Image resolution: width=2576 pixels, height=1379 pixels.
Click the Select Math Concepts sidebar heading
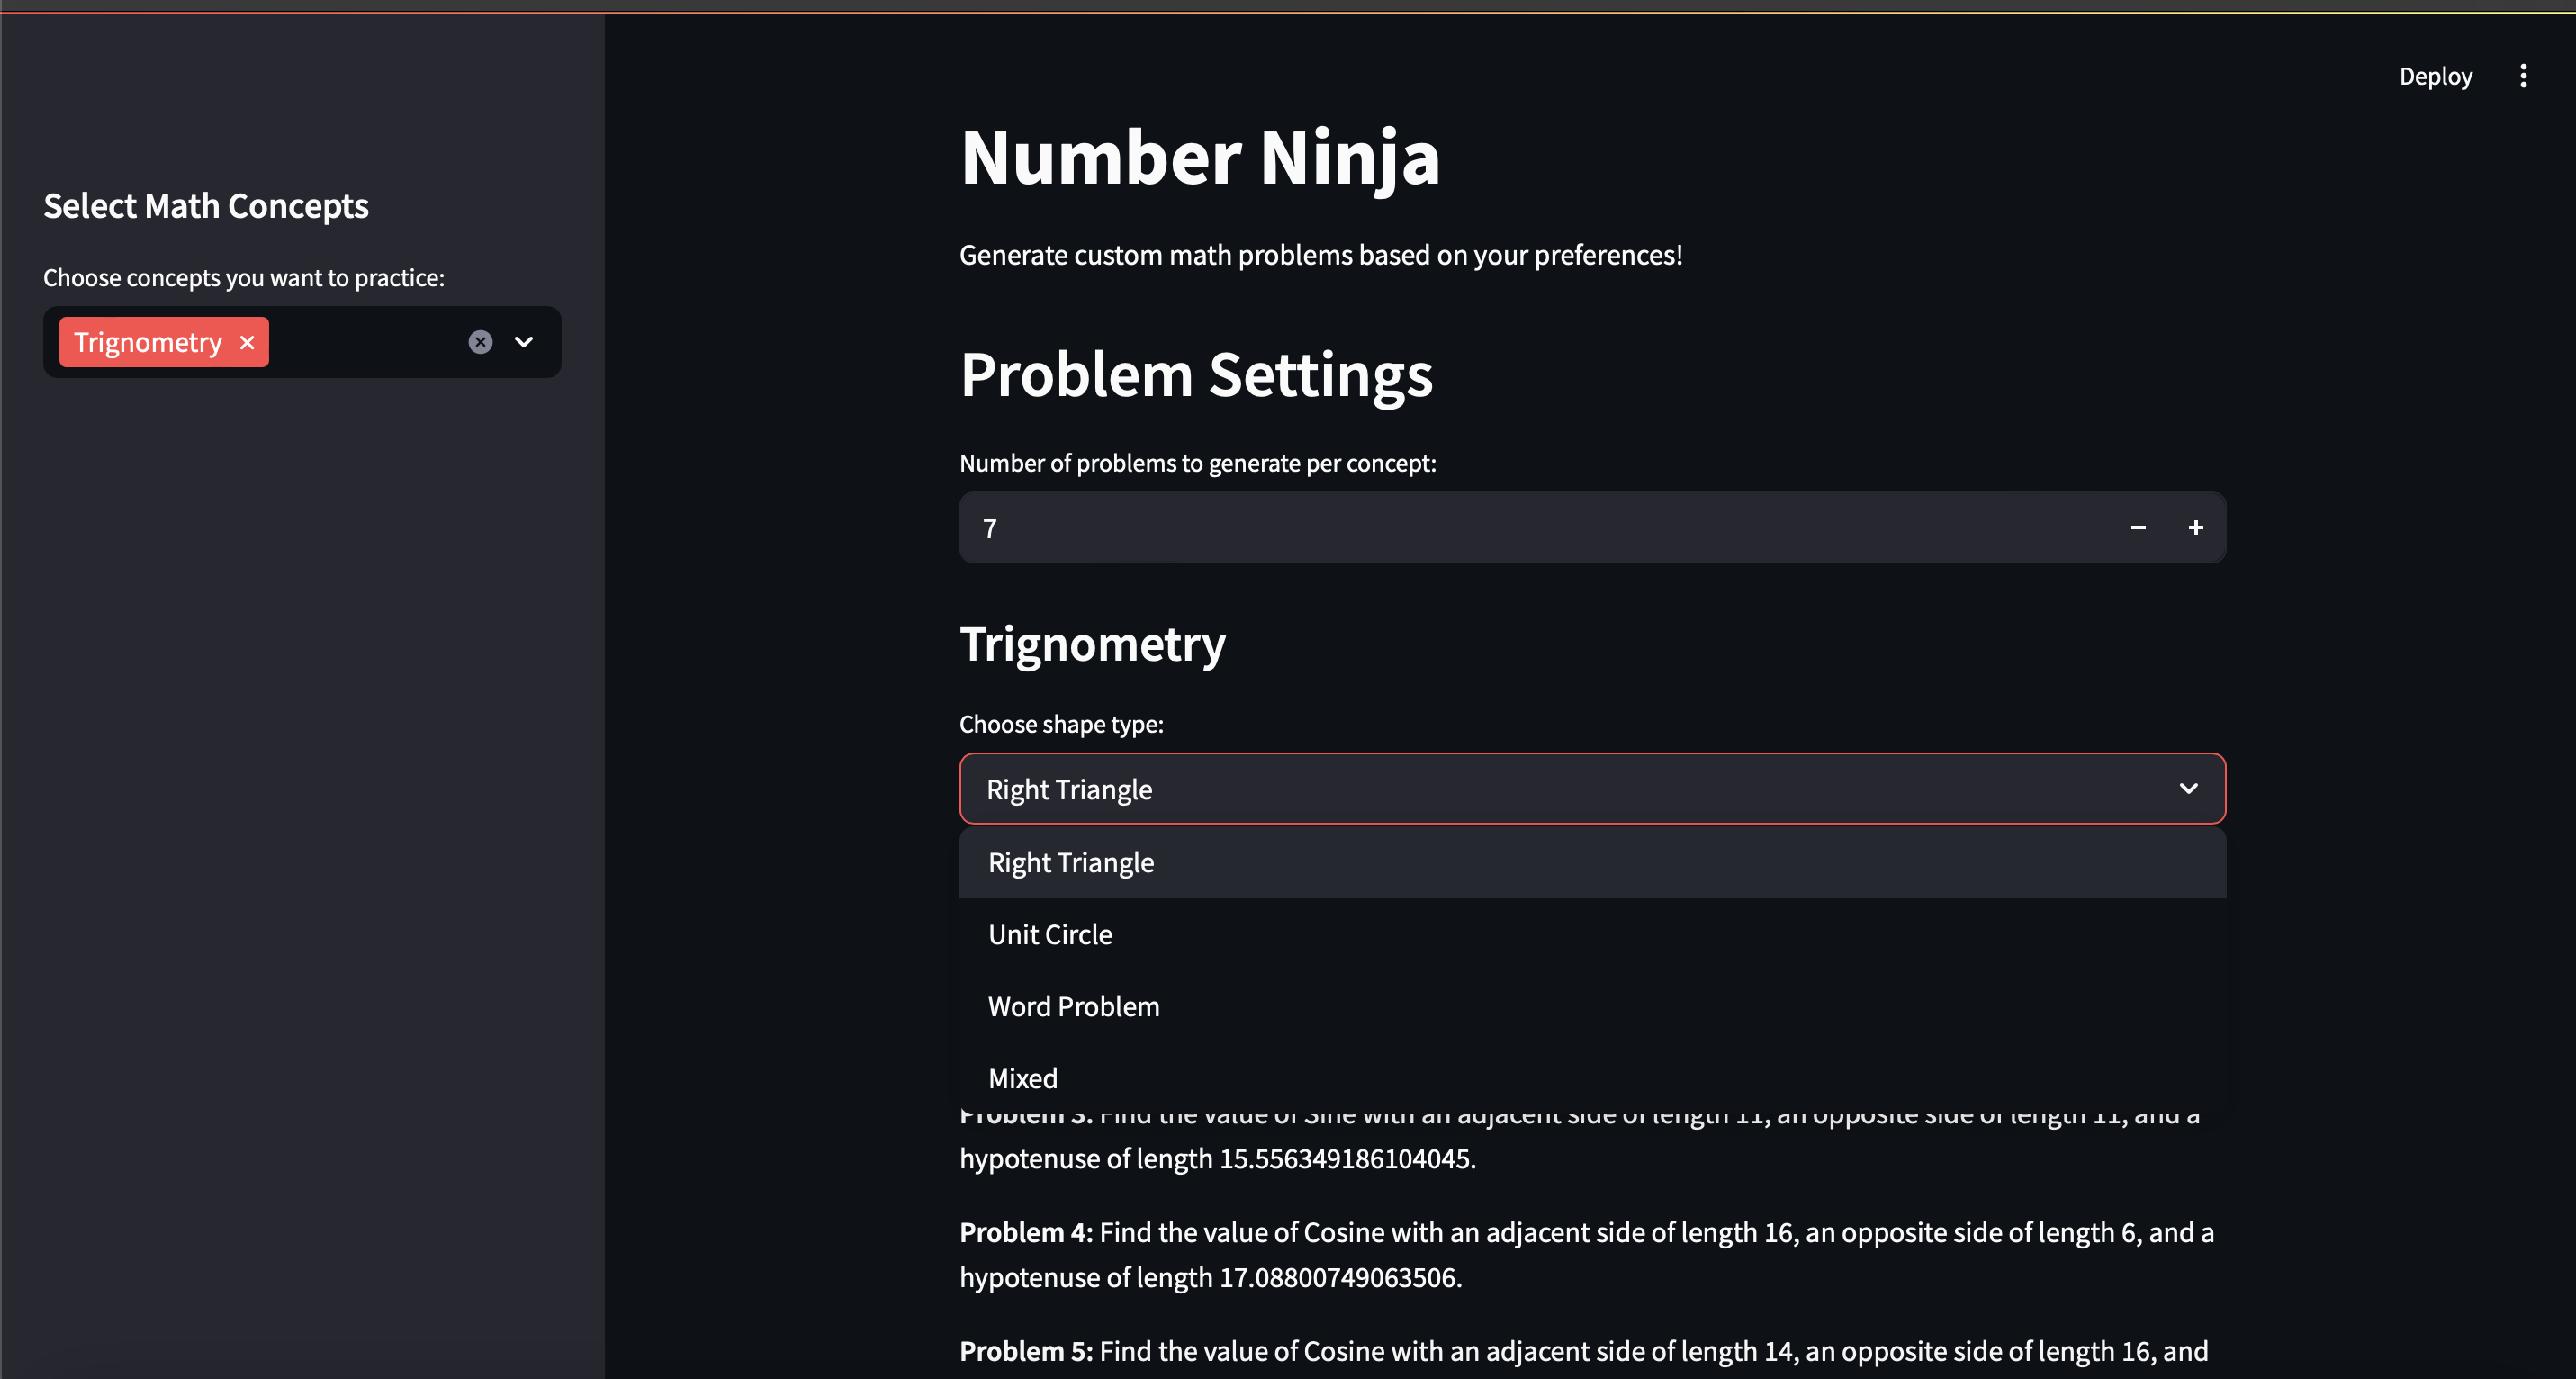pos(206,206)
